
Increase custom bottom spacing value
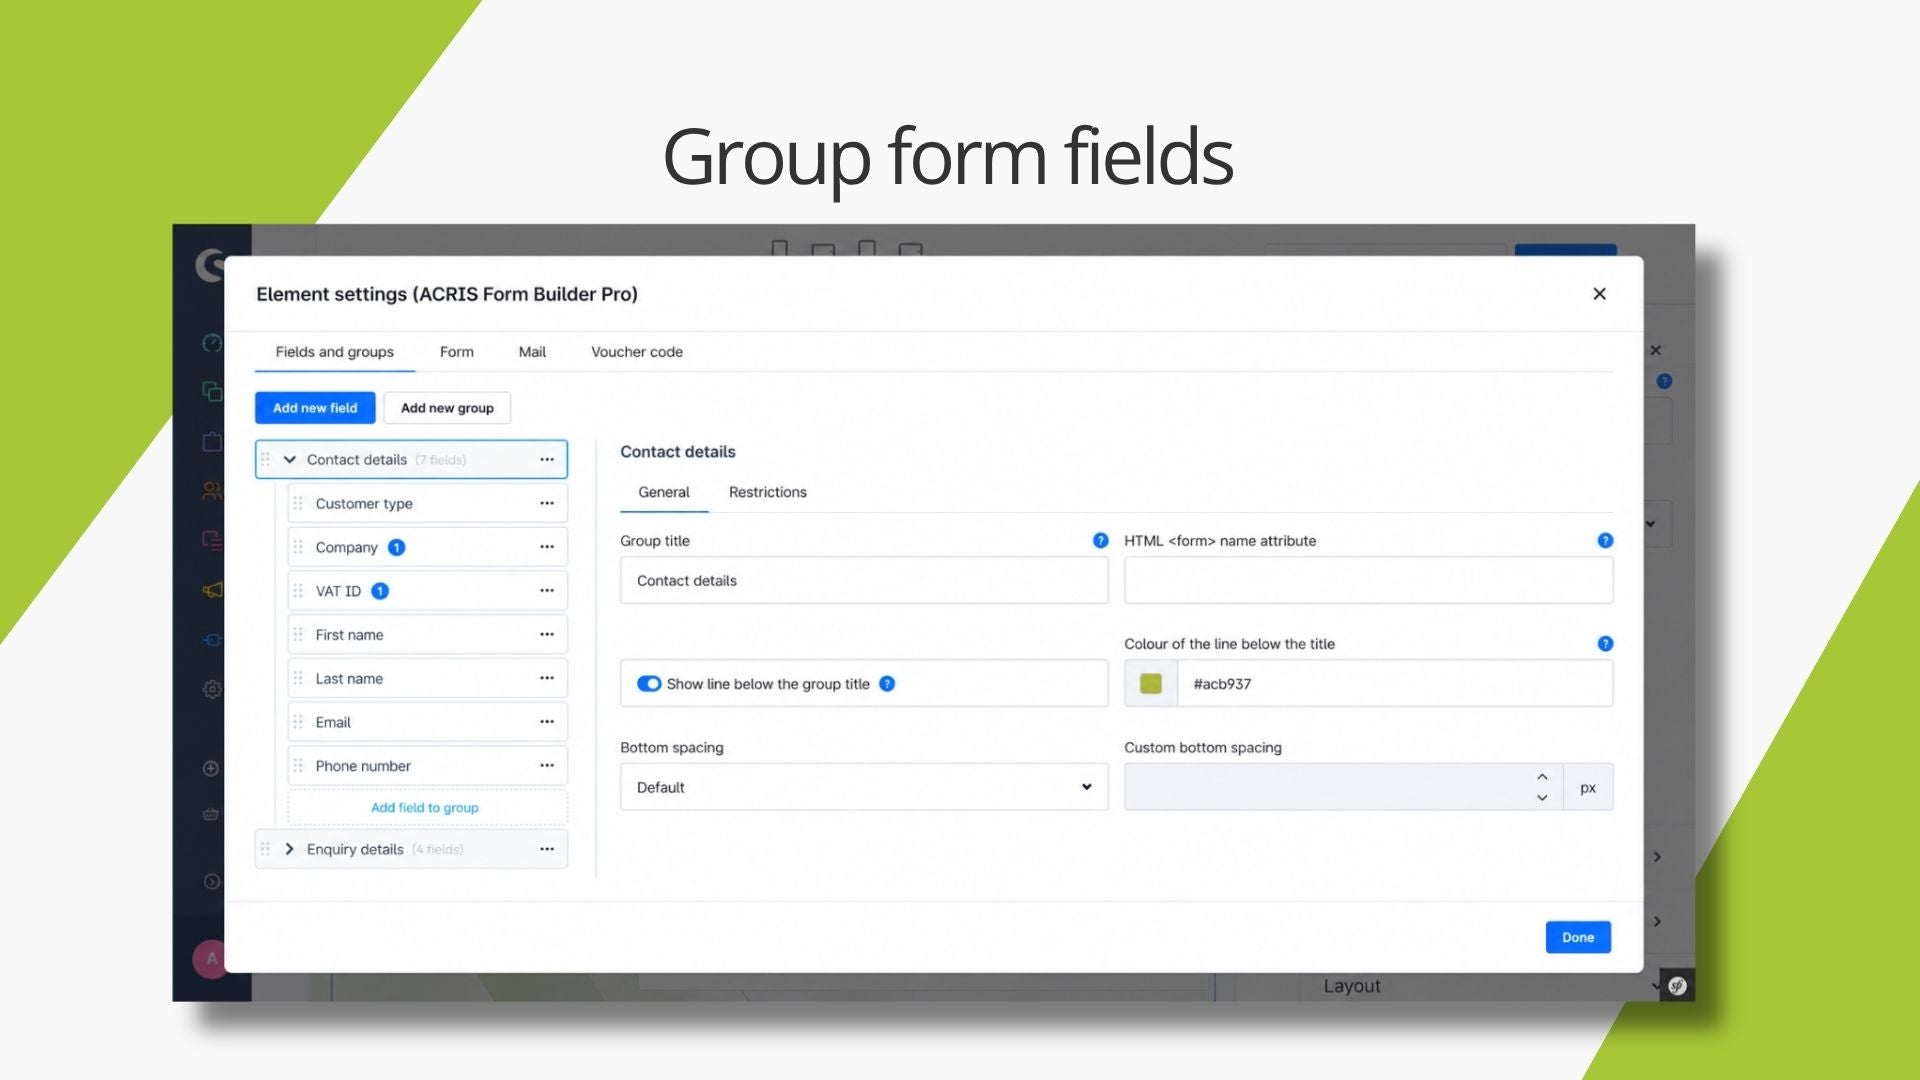click(1542, 777)
